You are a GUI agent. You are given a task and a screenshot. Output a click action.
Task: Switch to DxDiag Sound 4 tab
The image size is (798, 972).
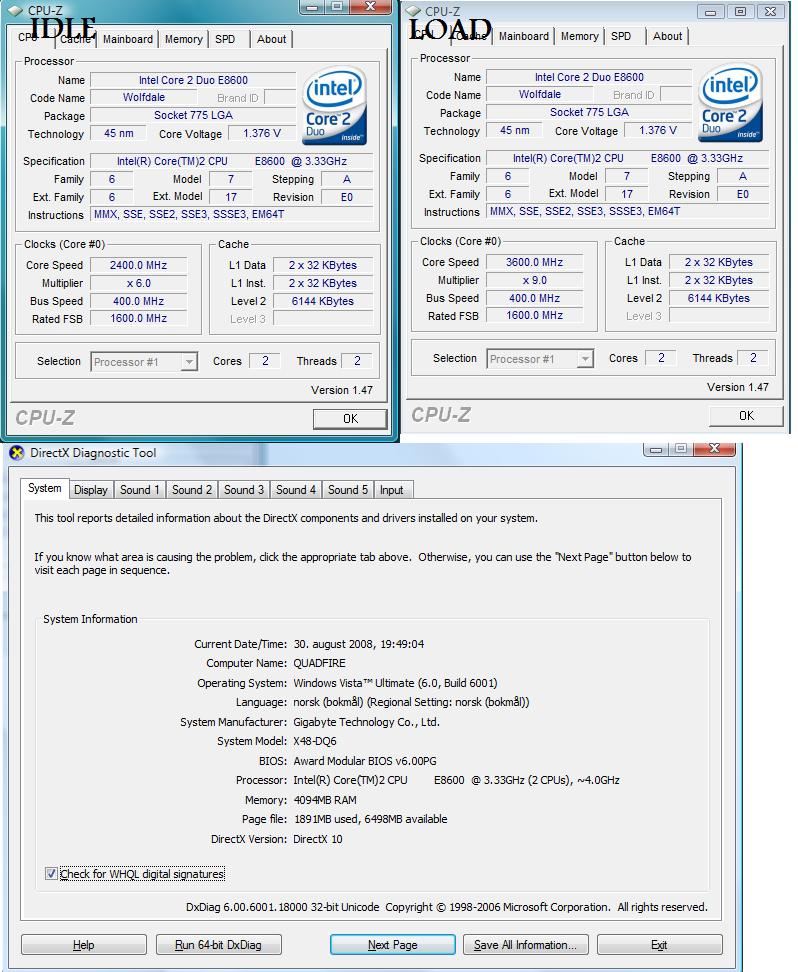pyautogui.click(x=296, y=490)
